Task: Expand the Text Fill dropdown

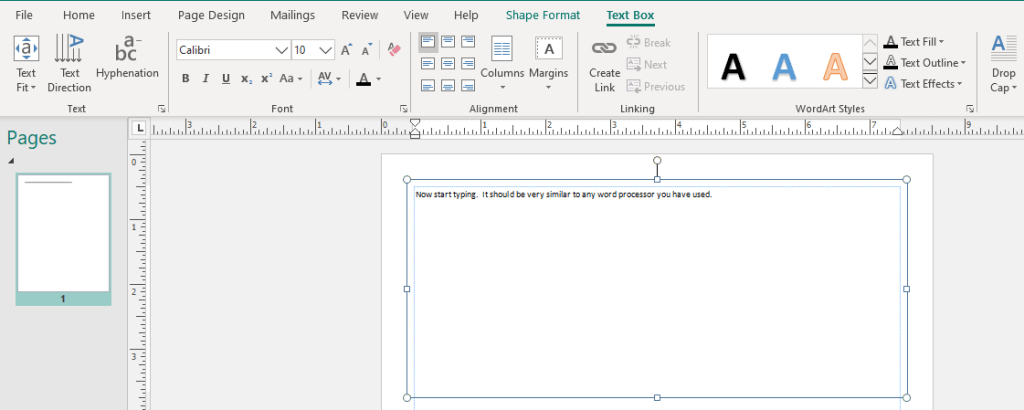Action: (x=941, y=42)
